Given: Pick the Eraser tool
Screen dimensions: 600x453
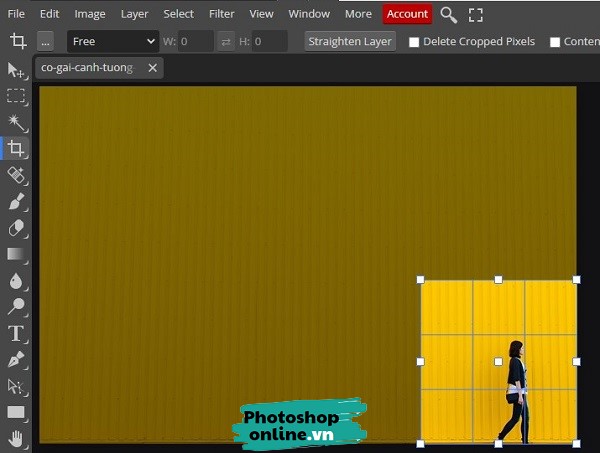Looking at the screenshot, I should pyautogui.click(x=16, y=228).
